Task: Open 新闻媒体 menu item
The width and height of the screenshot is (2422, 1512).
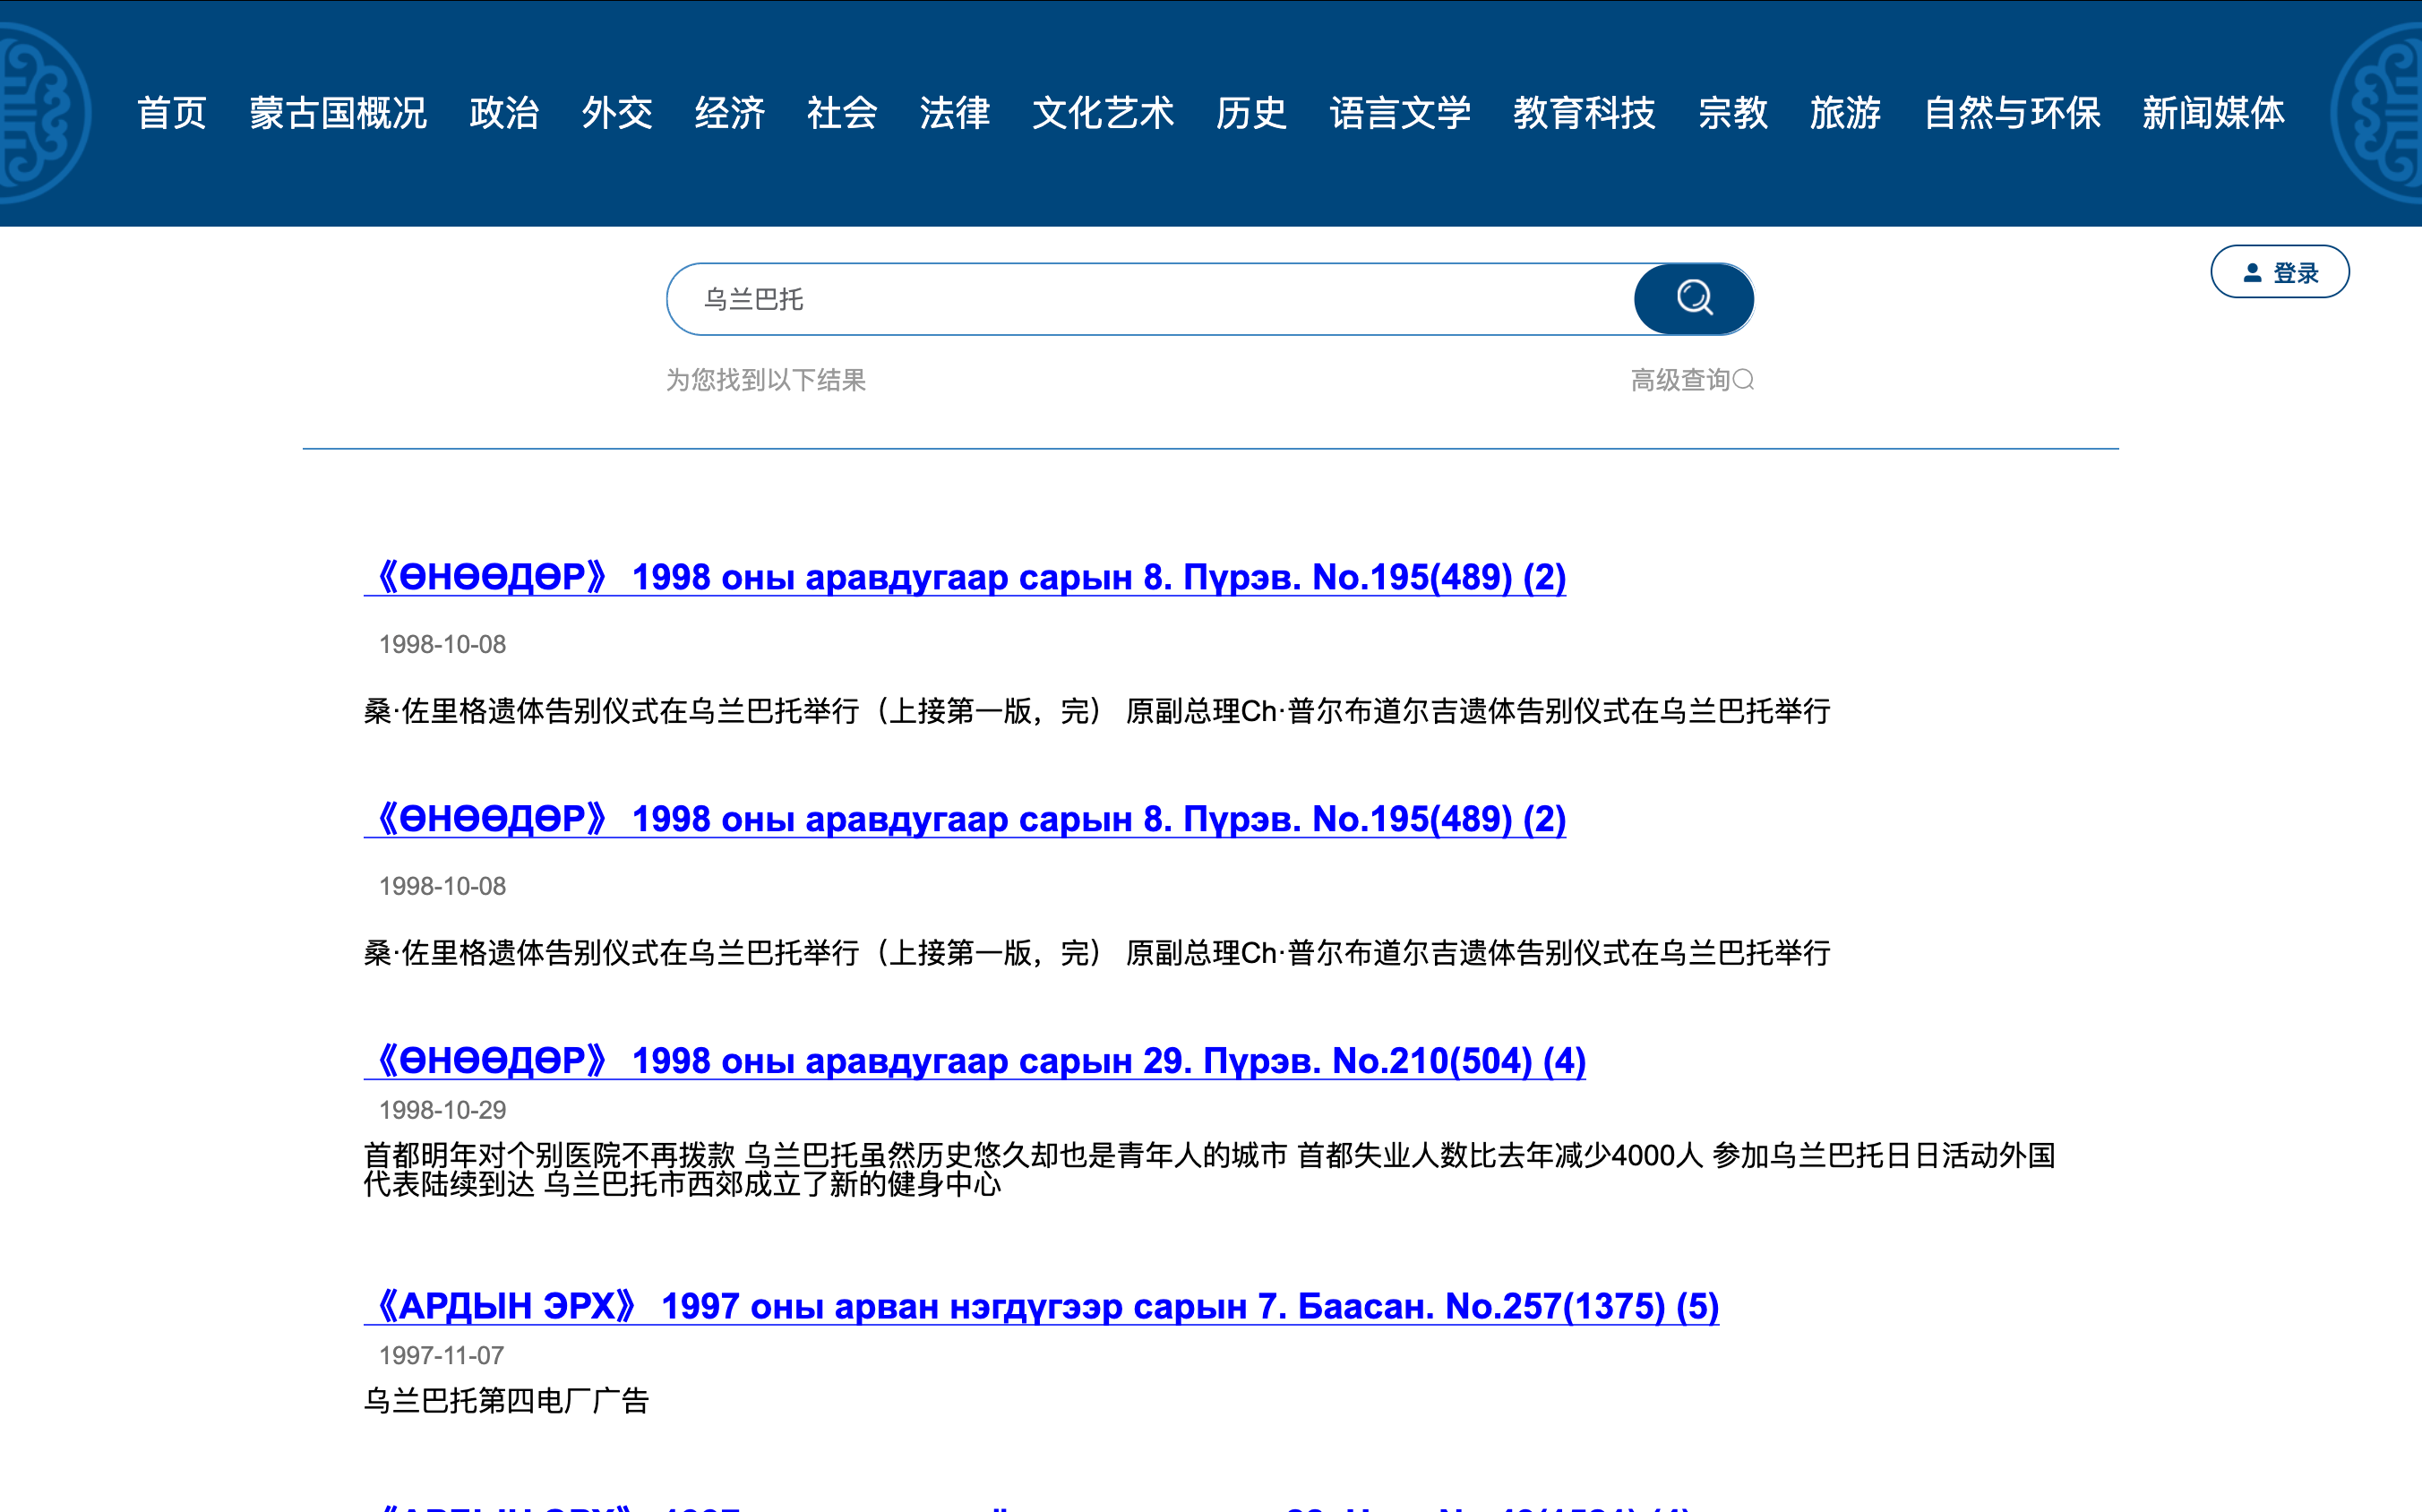Action: click(2213, 113)
